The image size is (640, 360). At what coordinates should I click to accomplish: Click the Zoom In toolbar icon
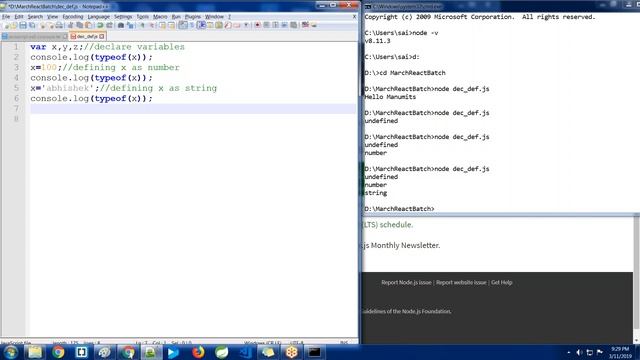tap(142, 25)
